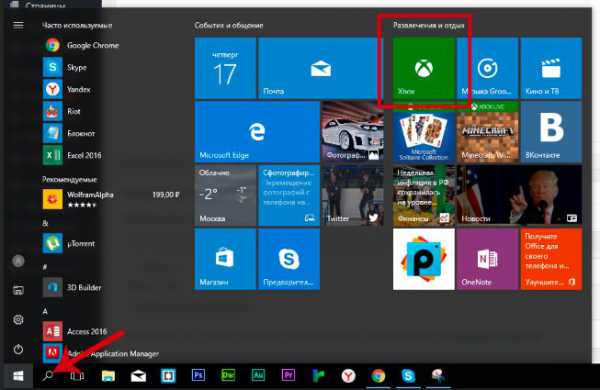Open the Сфотографир... tile

pyautogui.click(x=289, y=196)
